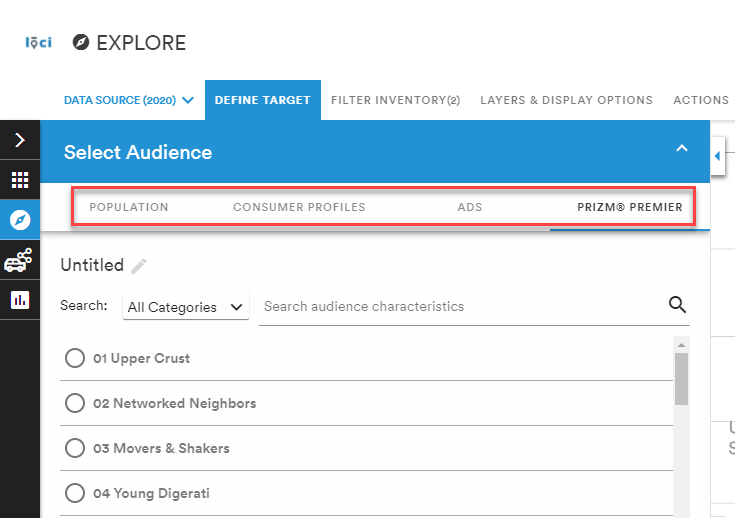This screenshot has width=735, height=518.
Task: Select the compass Explore icon in sidebar
Action: click(x=20, y=220)
